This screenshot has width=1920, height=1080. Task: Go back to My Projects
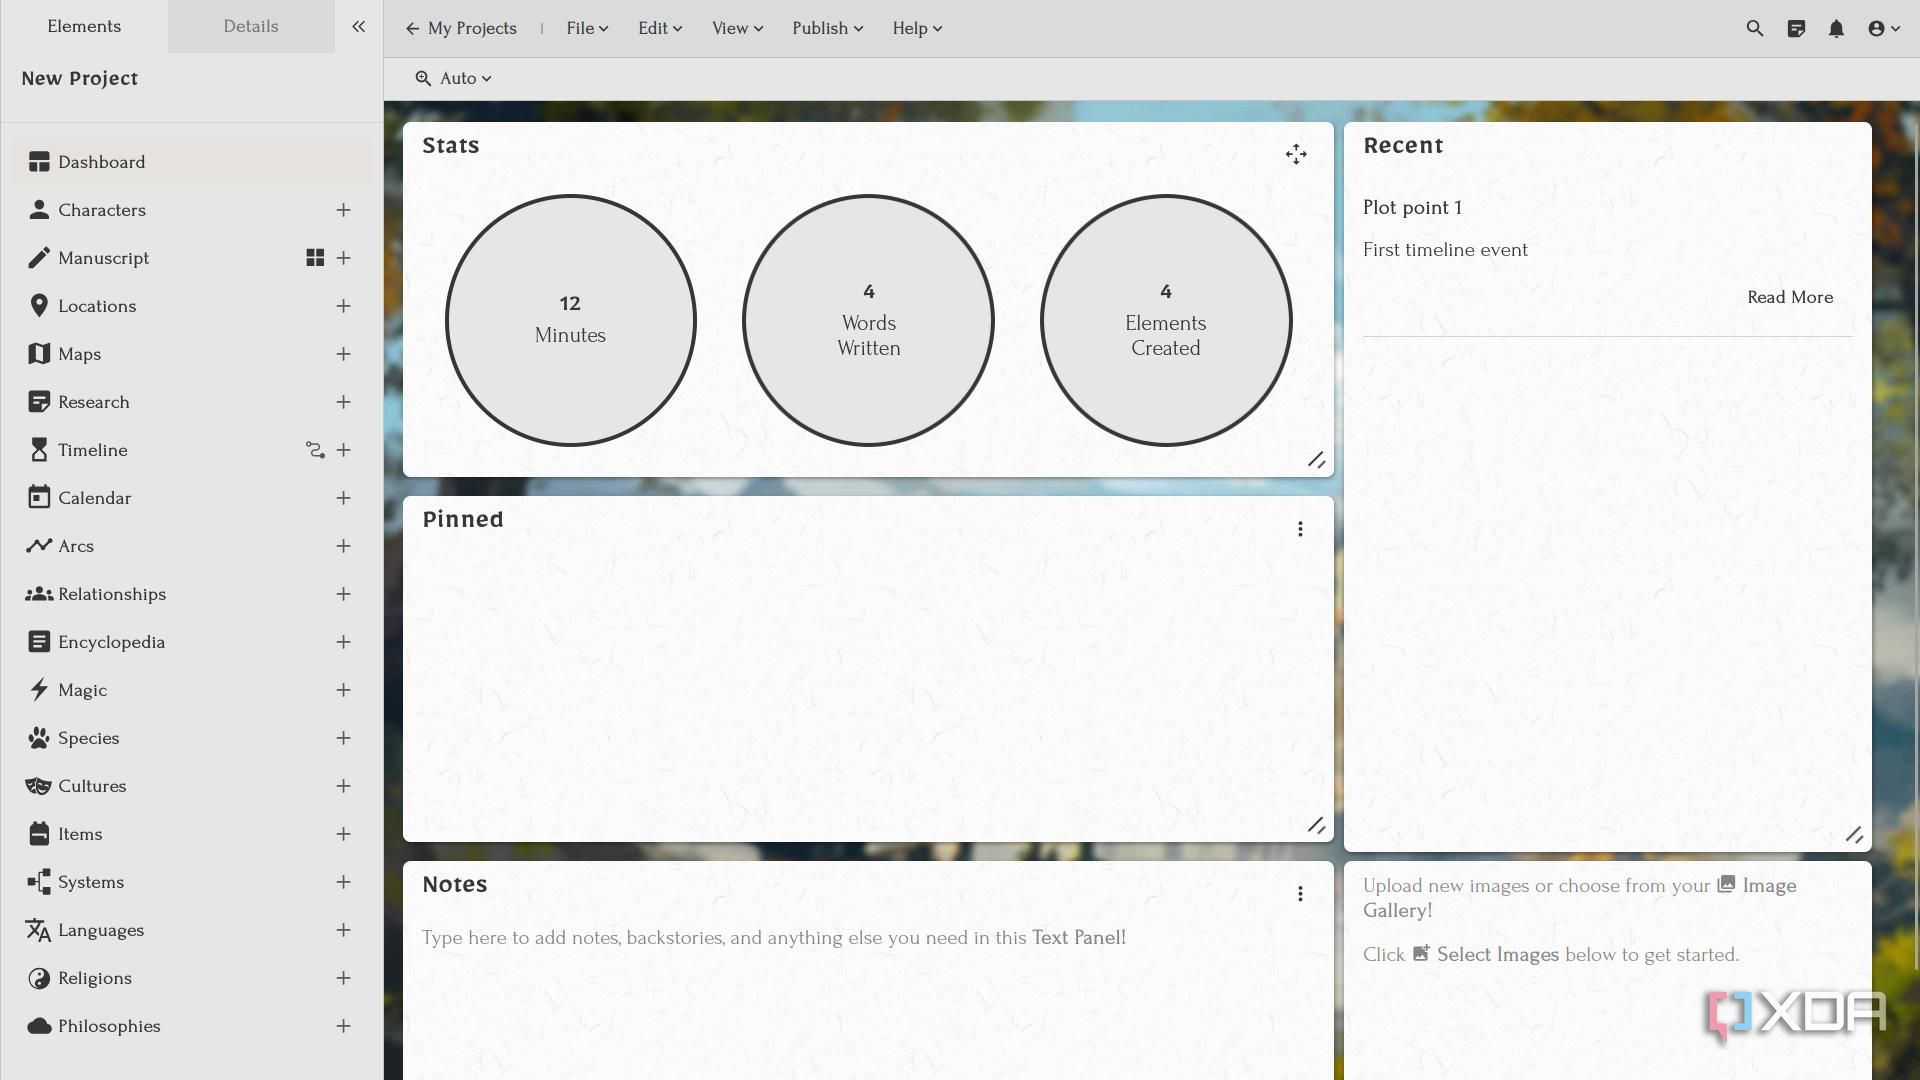point(461,28)
